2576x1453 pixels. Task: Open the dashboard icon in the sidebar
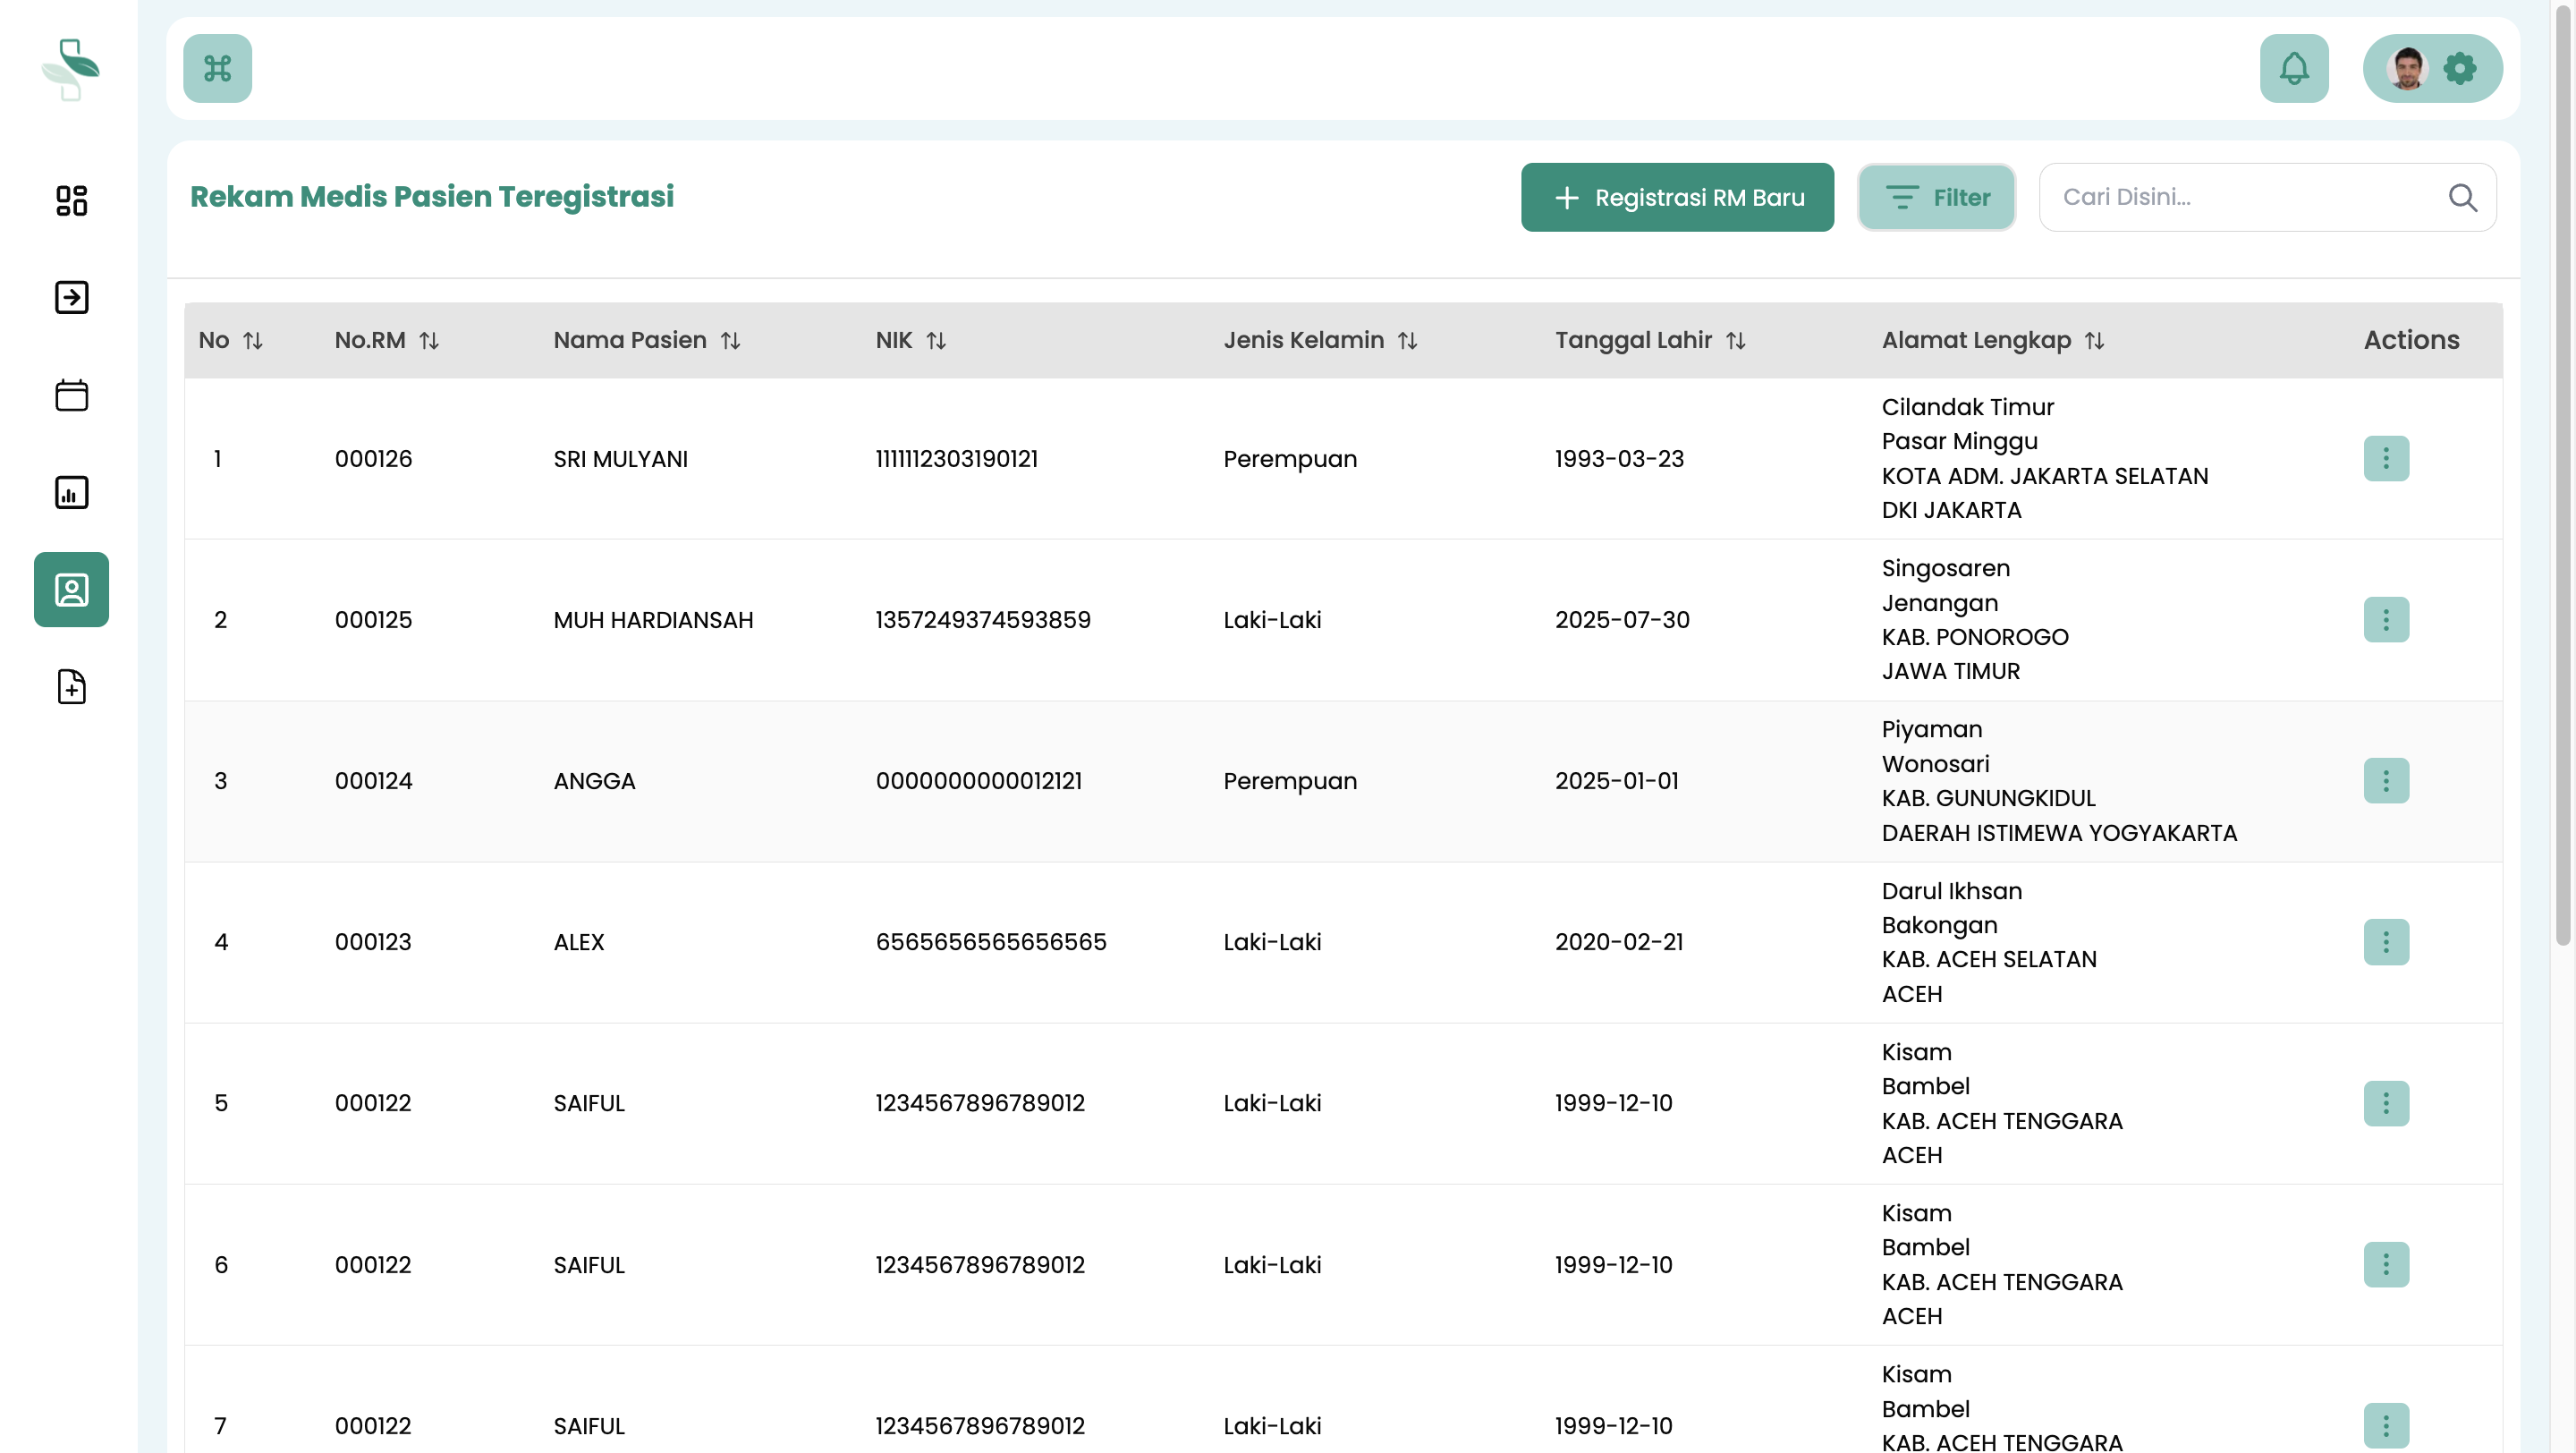pyautogui.click(x=70, y=200)
